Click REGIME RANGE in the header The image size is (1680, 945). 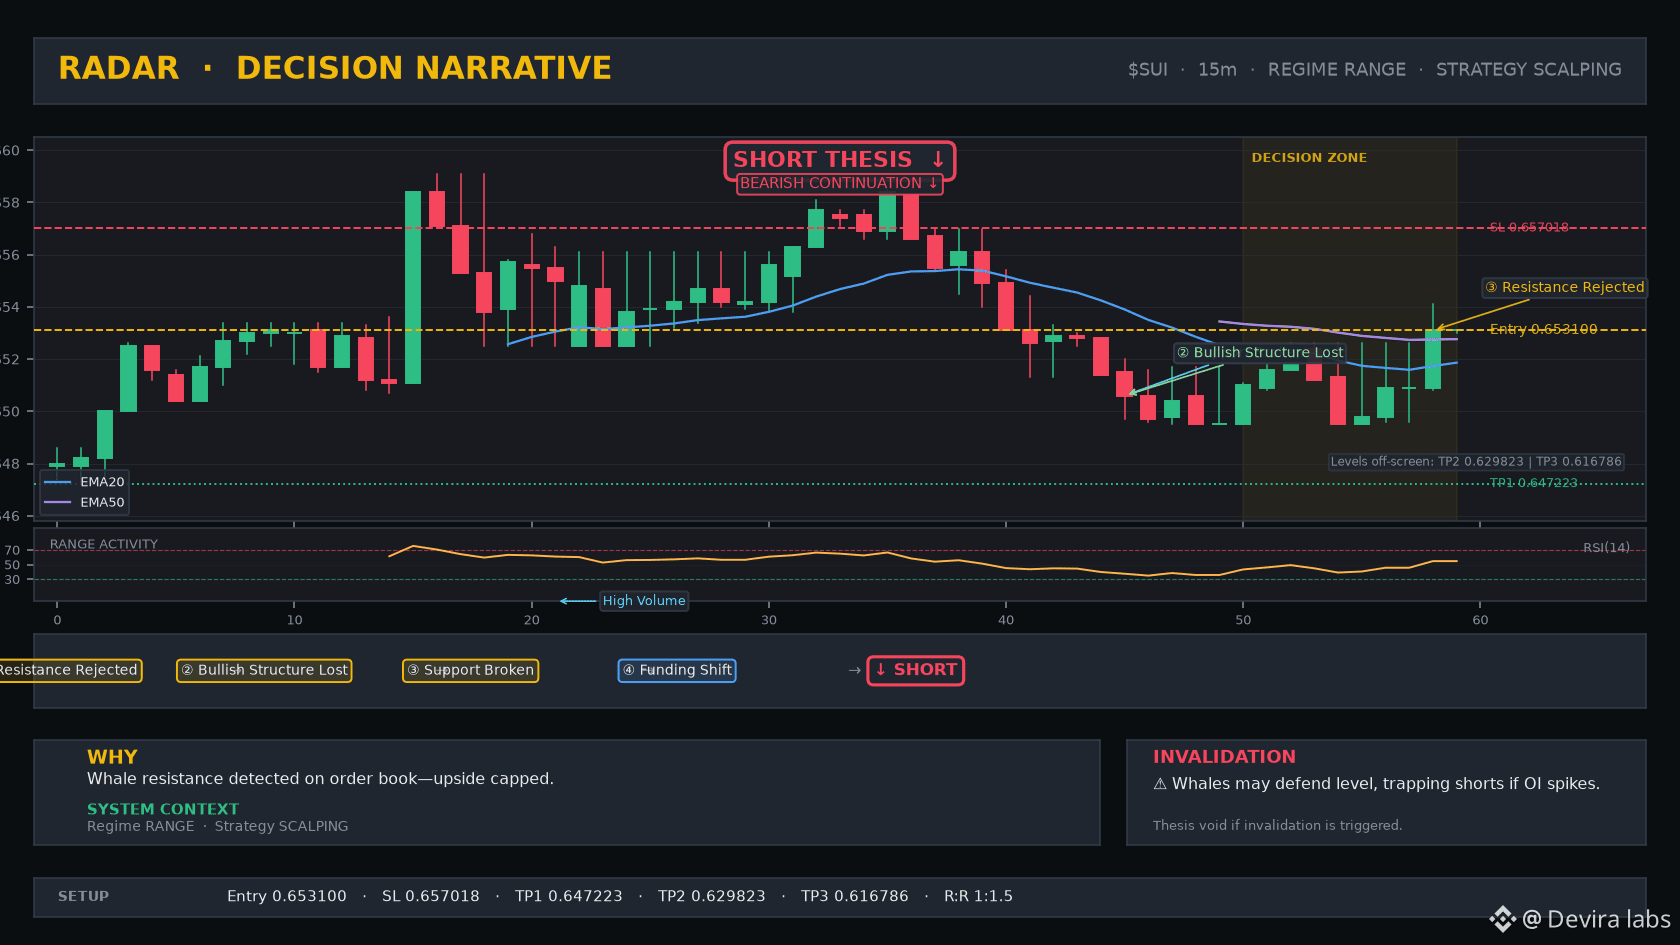(x=1337, y=70)
